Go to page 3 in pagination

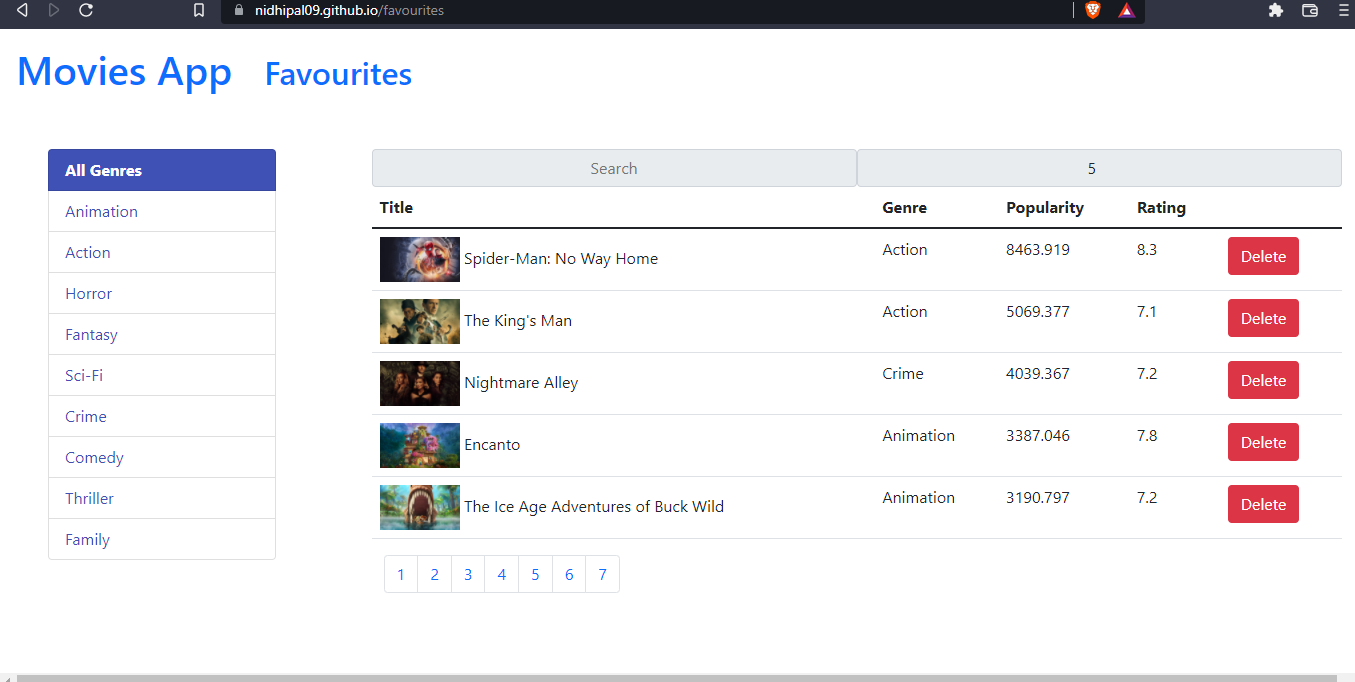pos(468,575)
